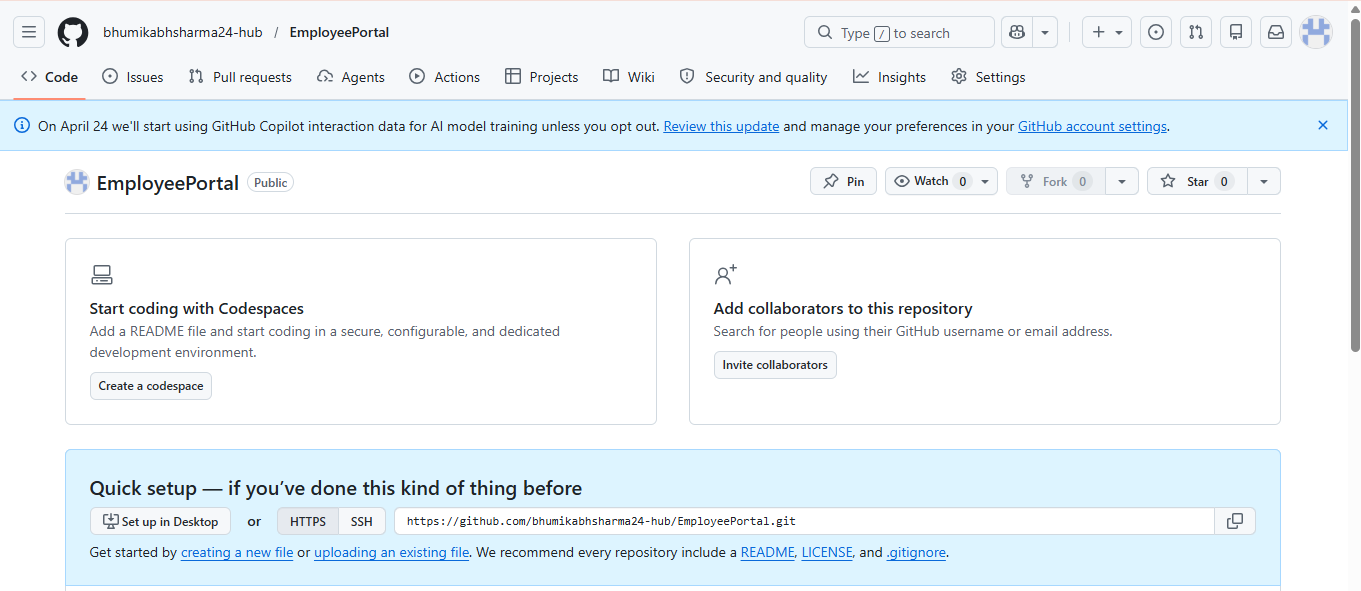Open the create new plus dropdown
This screenshot has width=1361, height=591.
point(1107,32)
